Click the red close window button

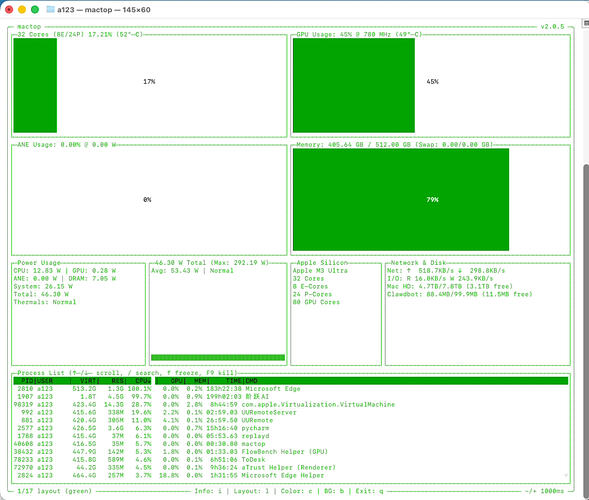pos(9,9)
